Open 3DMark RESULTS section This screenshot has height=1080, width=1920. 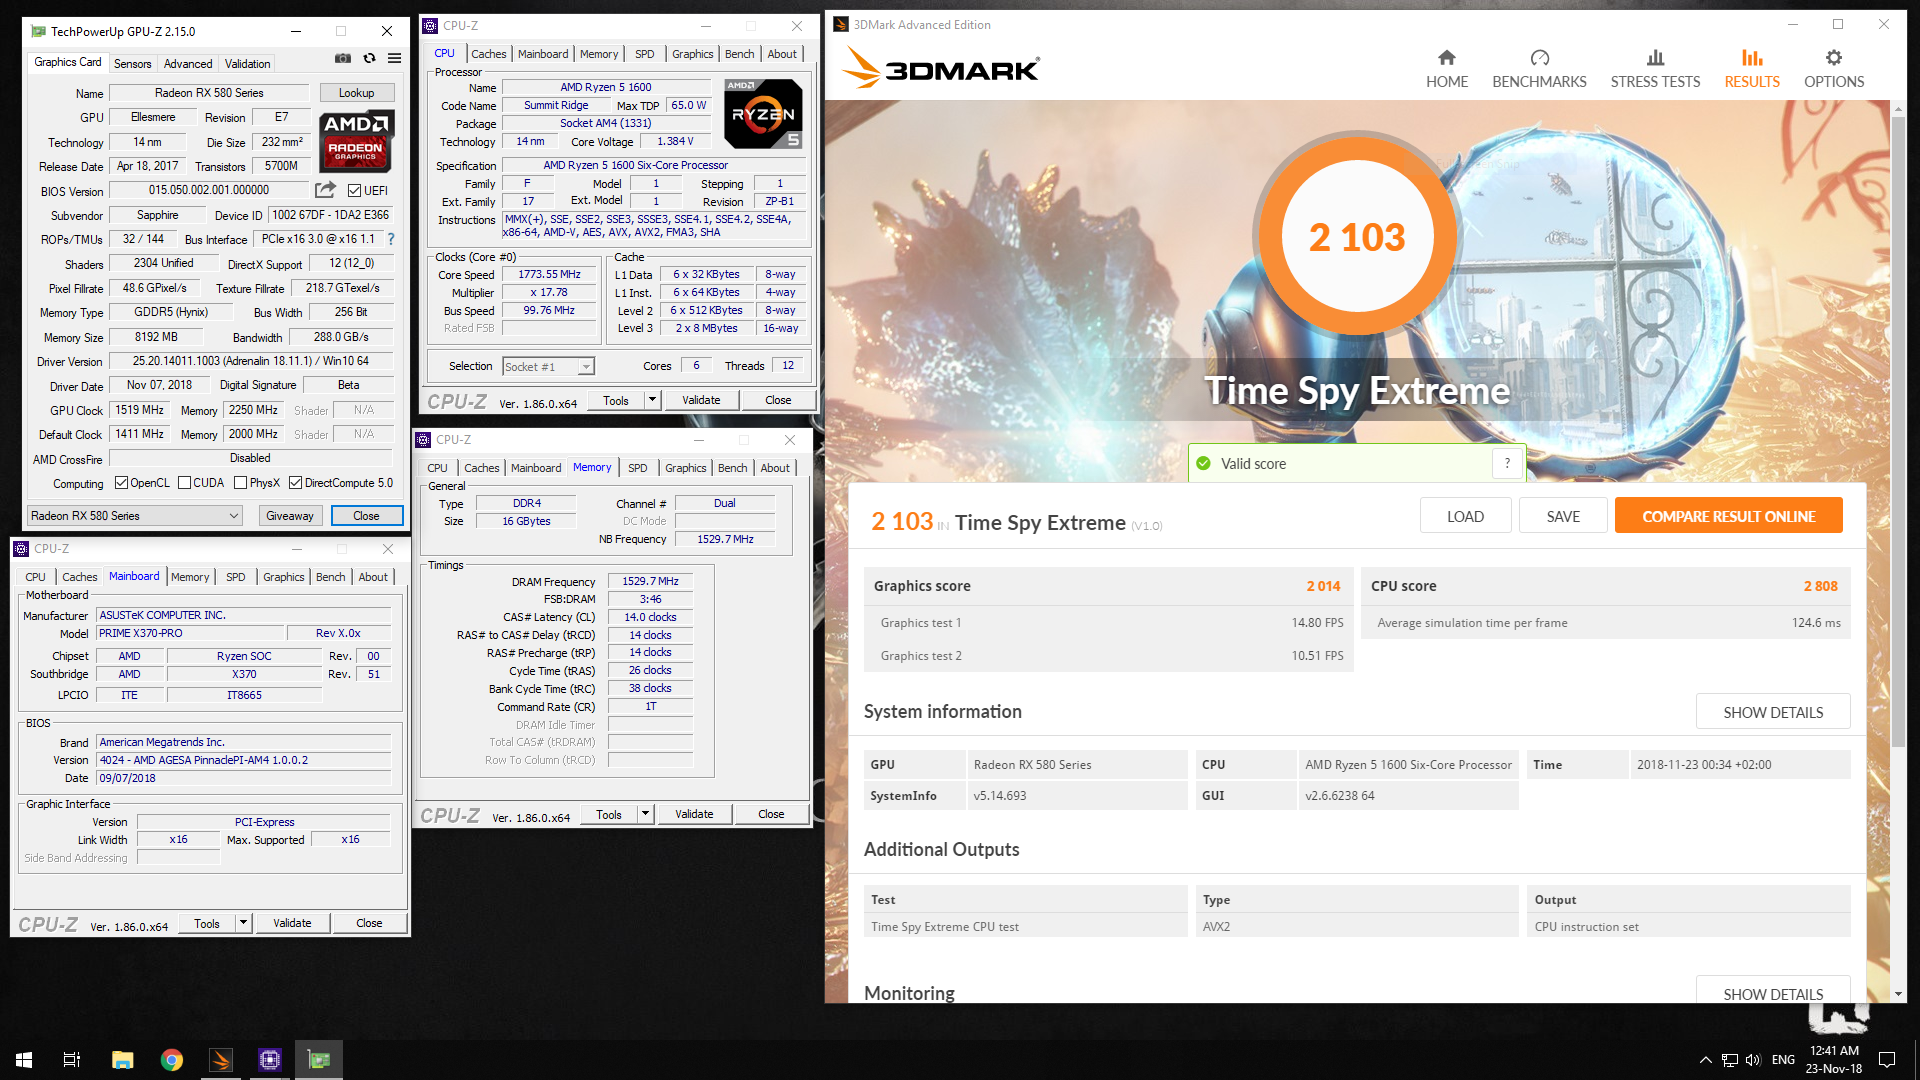click(1752, 69)
